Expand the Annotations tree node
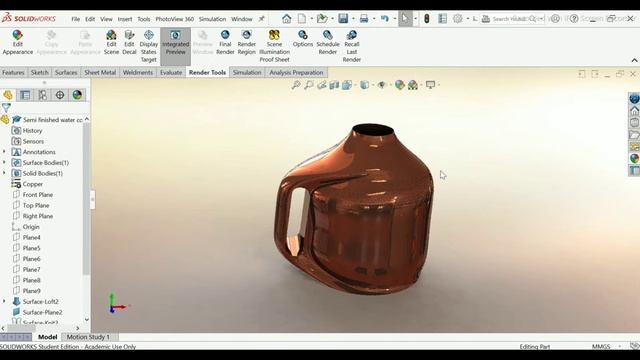This screenshot has height=360, width=640. 4,152
